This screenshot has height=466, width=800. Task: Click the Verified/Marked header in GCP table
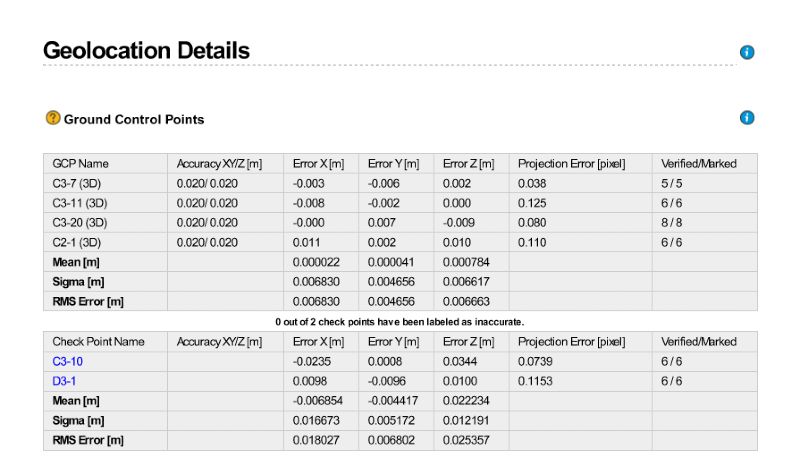click(698, 163)
